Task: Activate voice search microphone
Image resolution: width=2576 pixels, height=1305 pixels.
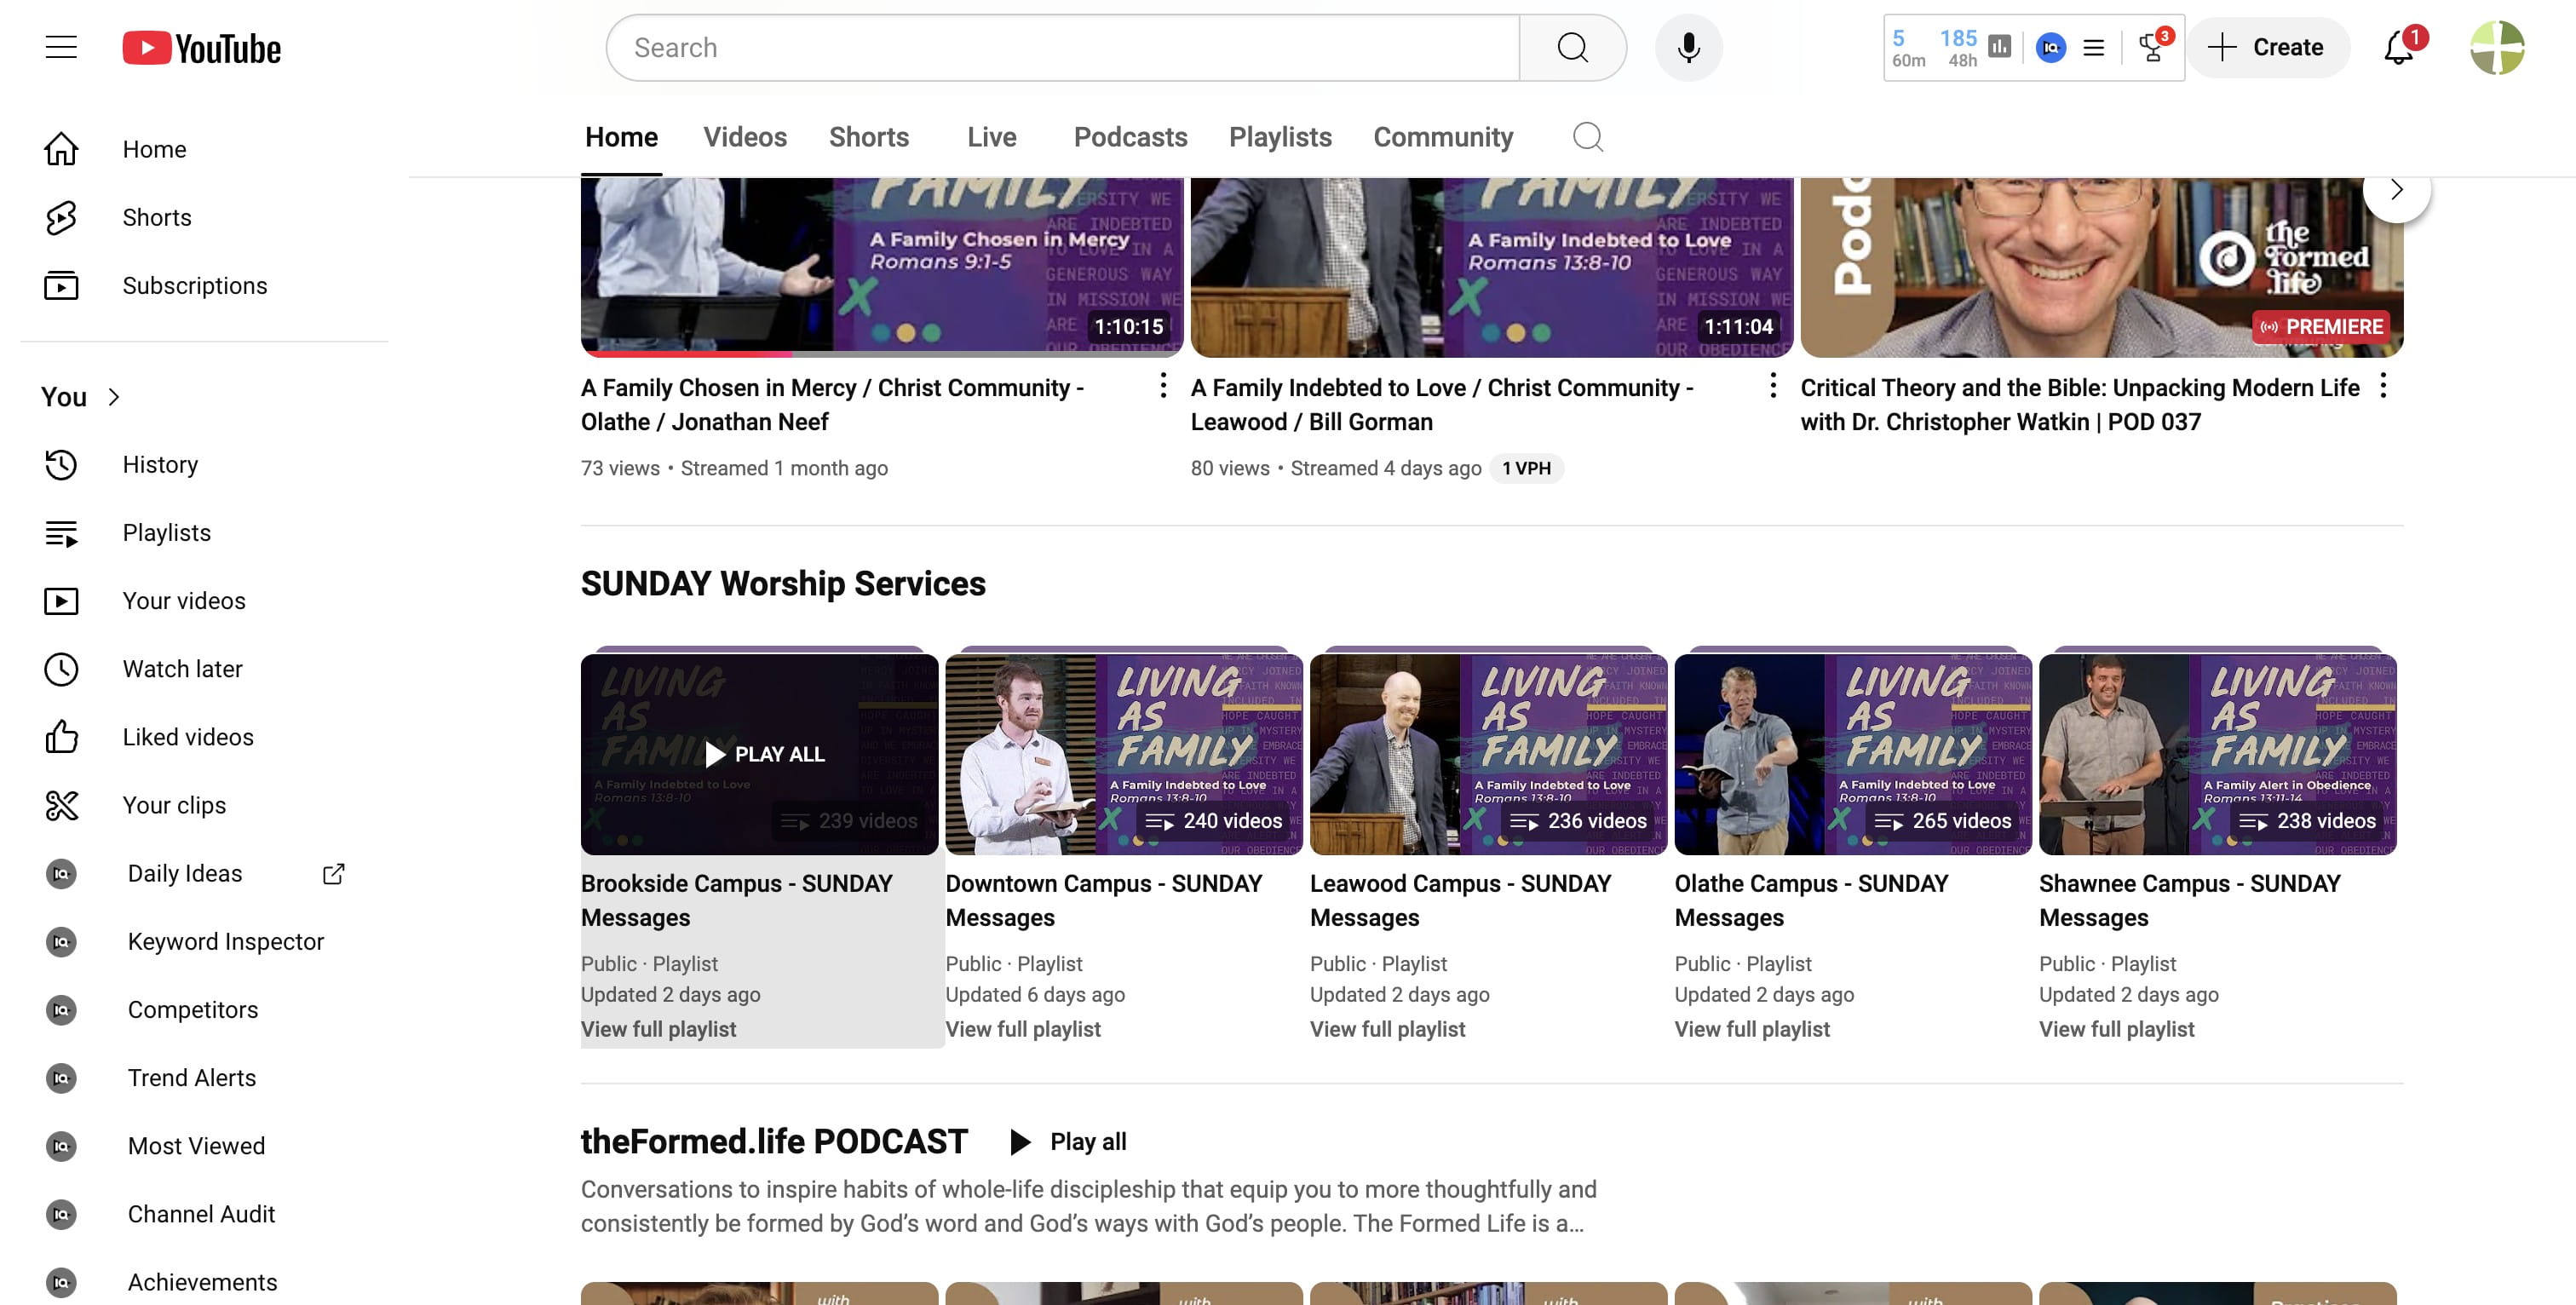Action: pos(1688,47)
